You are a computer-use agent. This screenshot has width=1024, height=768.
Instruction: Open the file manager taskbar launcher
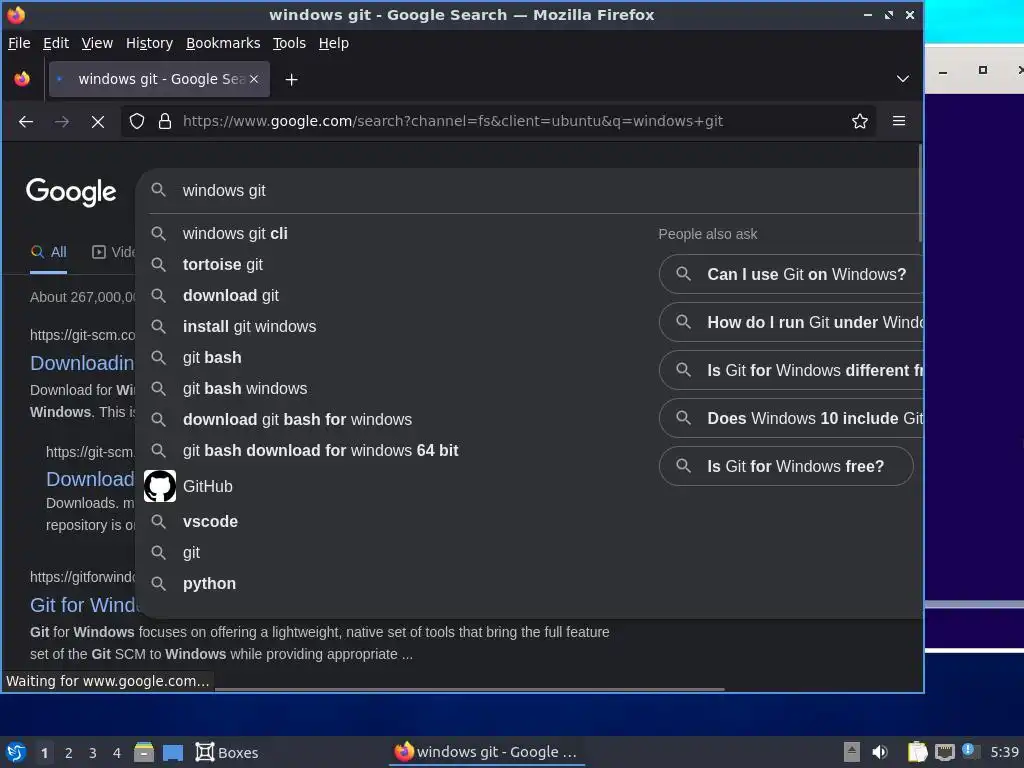point(144,752)
